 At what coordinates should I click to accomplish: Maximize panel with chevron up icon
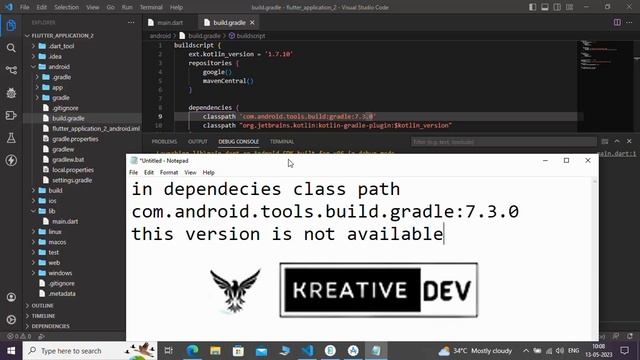[x=617, y=141]
